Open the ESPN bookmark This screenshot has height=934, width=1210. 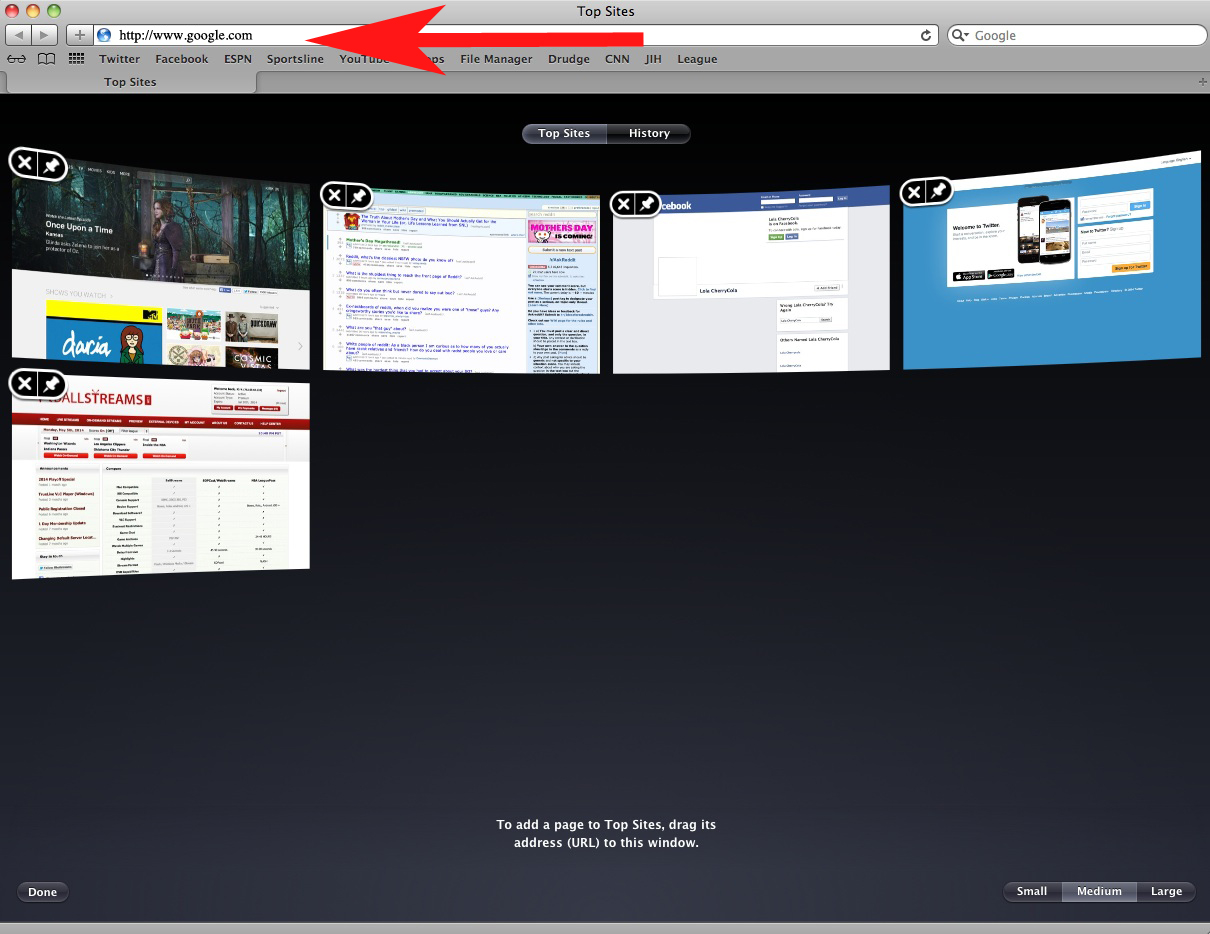(238, 59)
